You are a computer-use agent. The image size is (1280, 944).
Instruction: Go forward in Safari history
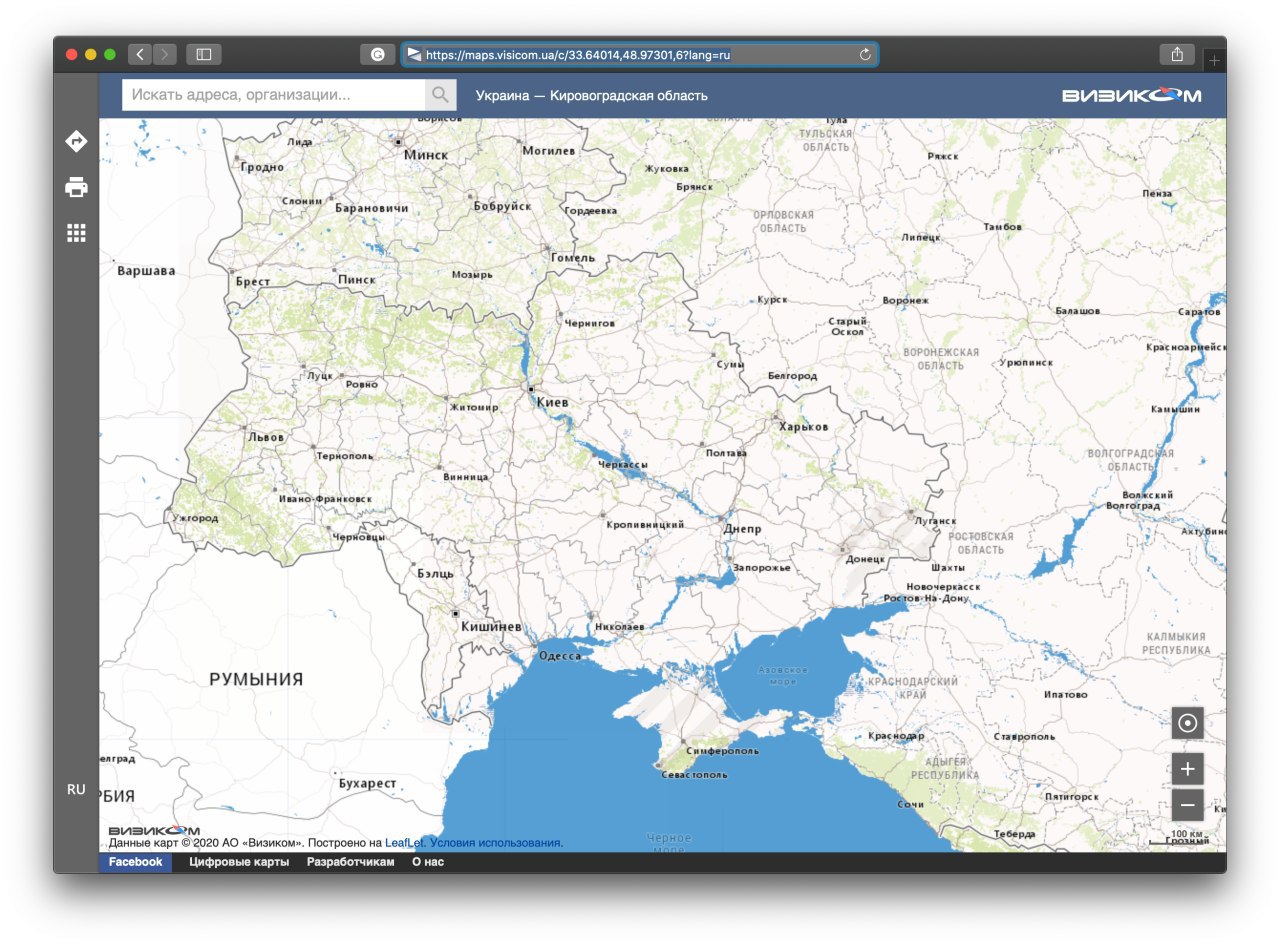click(x=165, y=55)
